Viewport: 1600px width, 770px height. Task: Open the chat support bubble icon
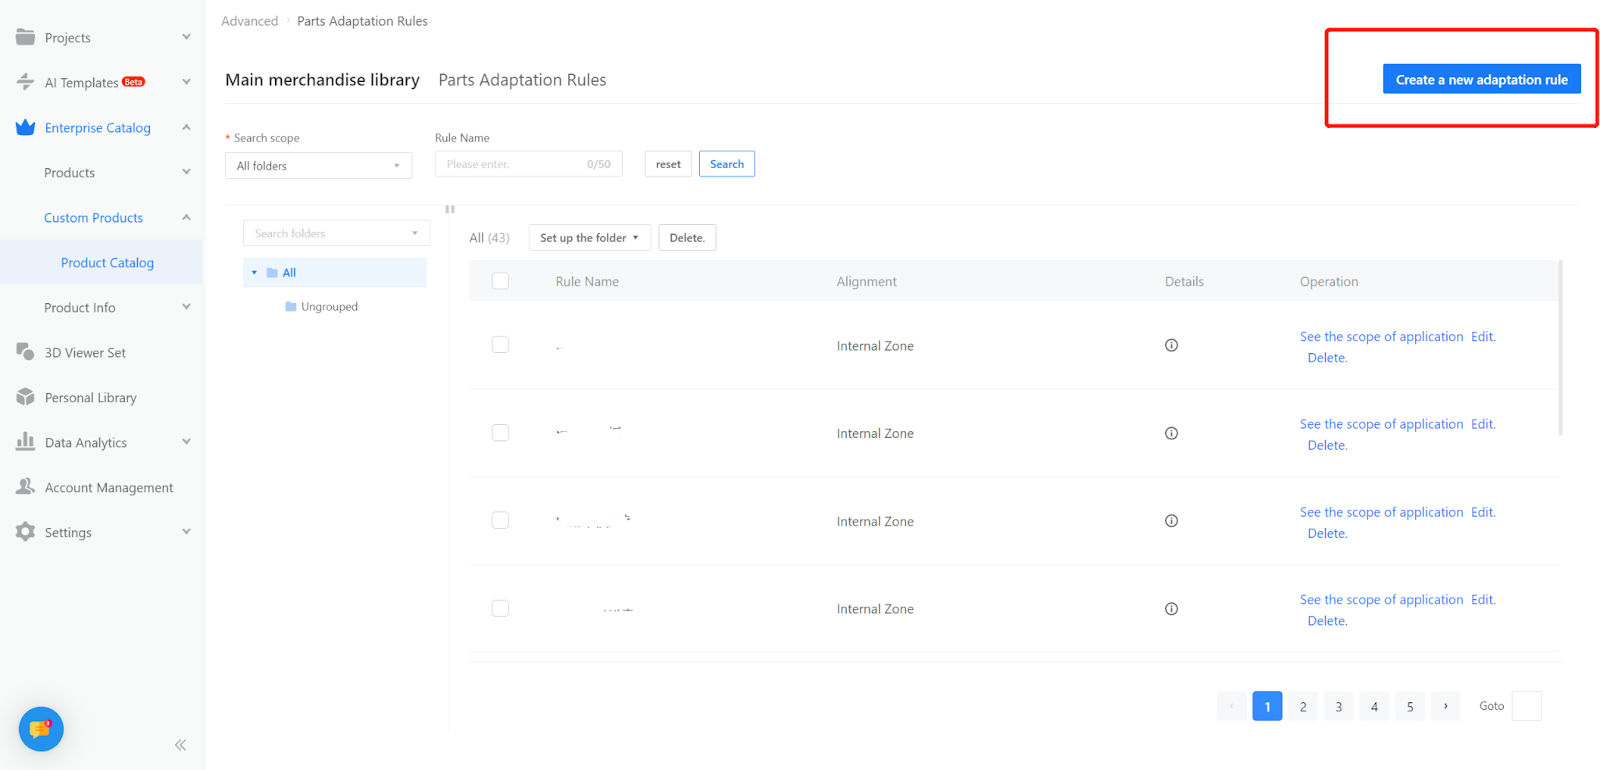point(41,729)
